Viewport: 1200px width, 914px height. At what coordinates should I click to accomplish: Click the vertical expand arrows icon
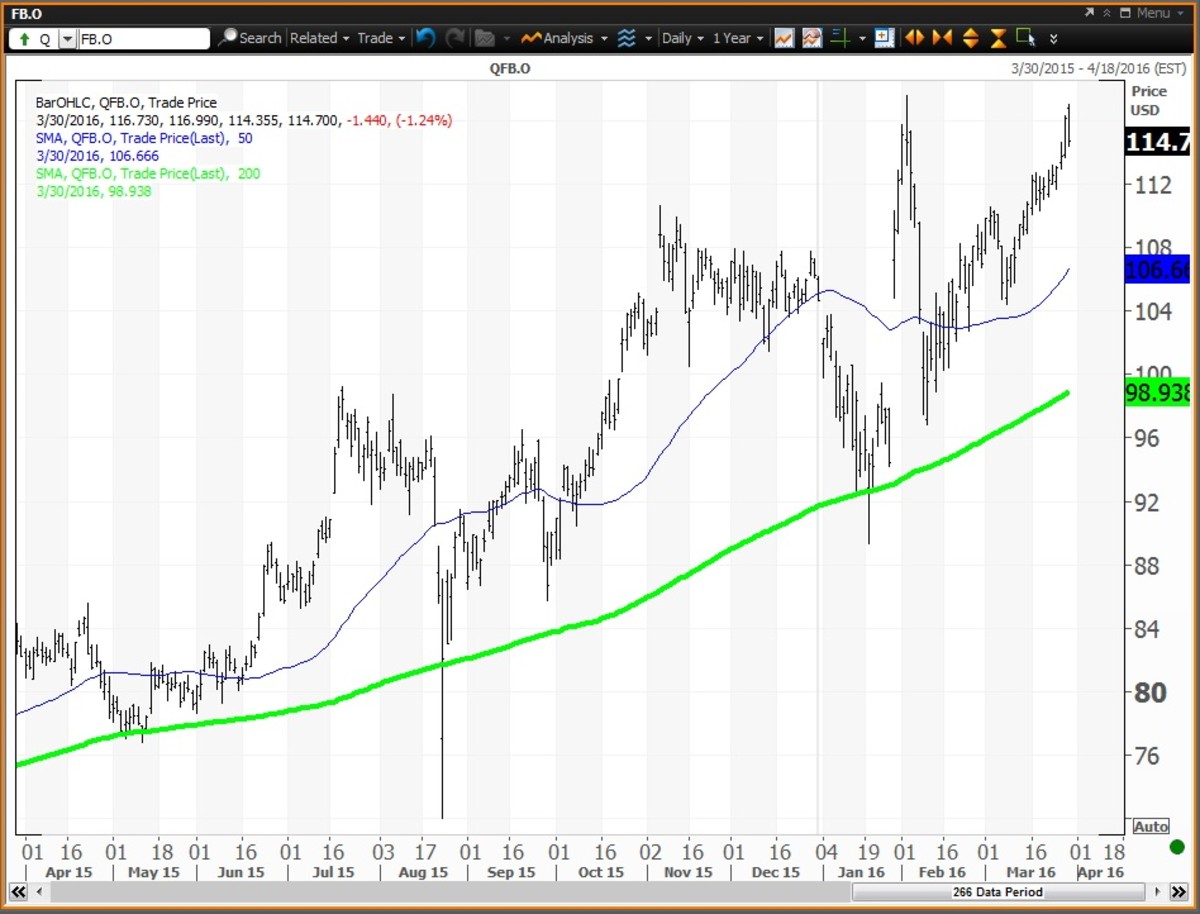(x=970, y=38)
